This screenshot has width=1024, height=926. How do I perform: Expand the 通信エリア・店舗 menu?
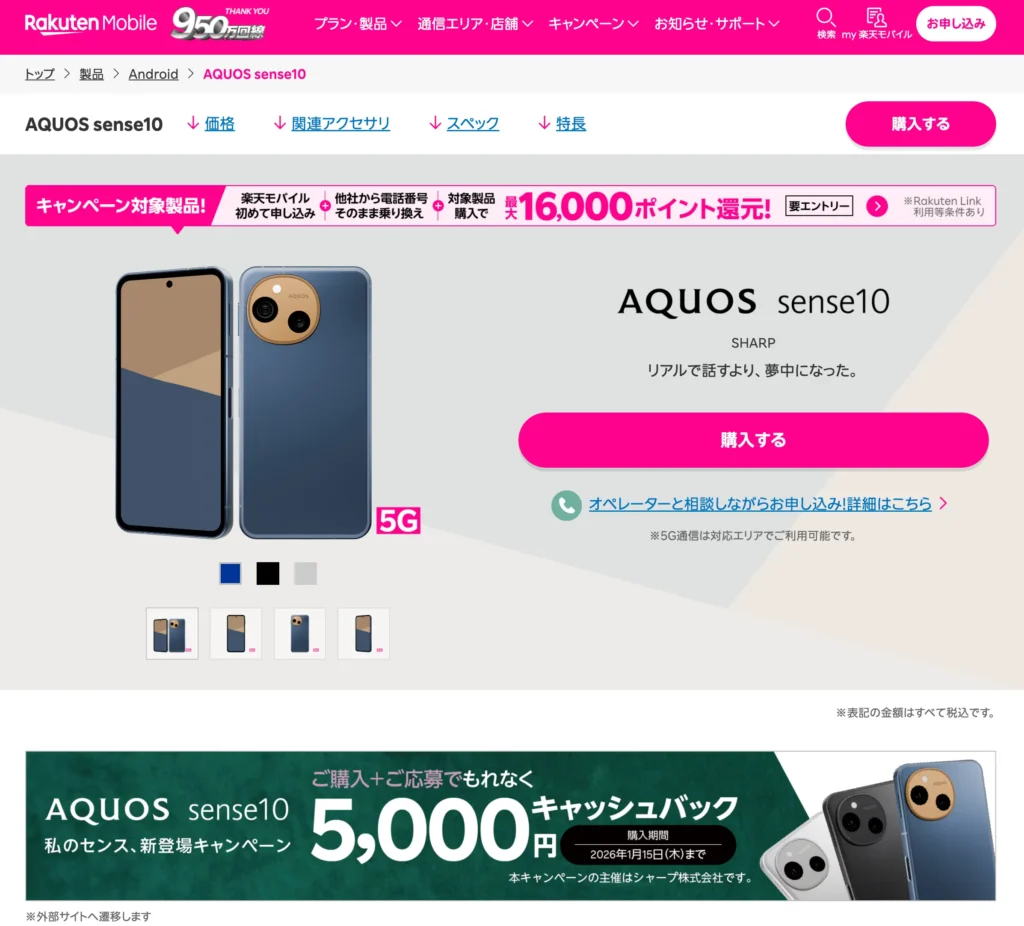[475, 24]
